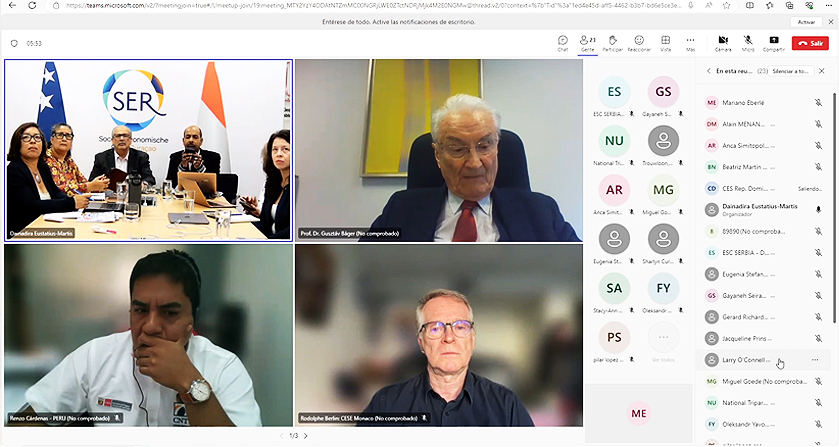
Task: Select Renzo Cárdenas PERU video tile
Action: coord(149,335)
